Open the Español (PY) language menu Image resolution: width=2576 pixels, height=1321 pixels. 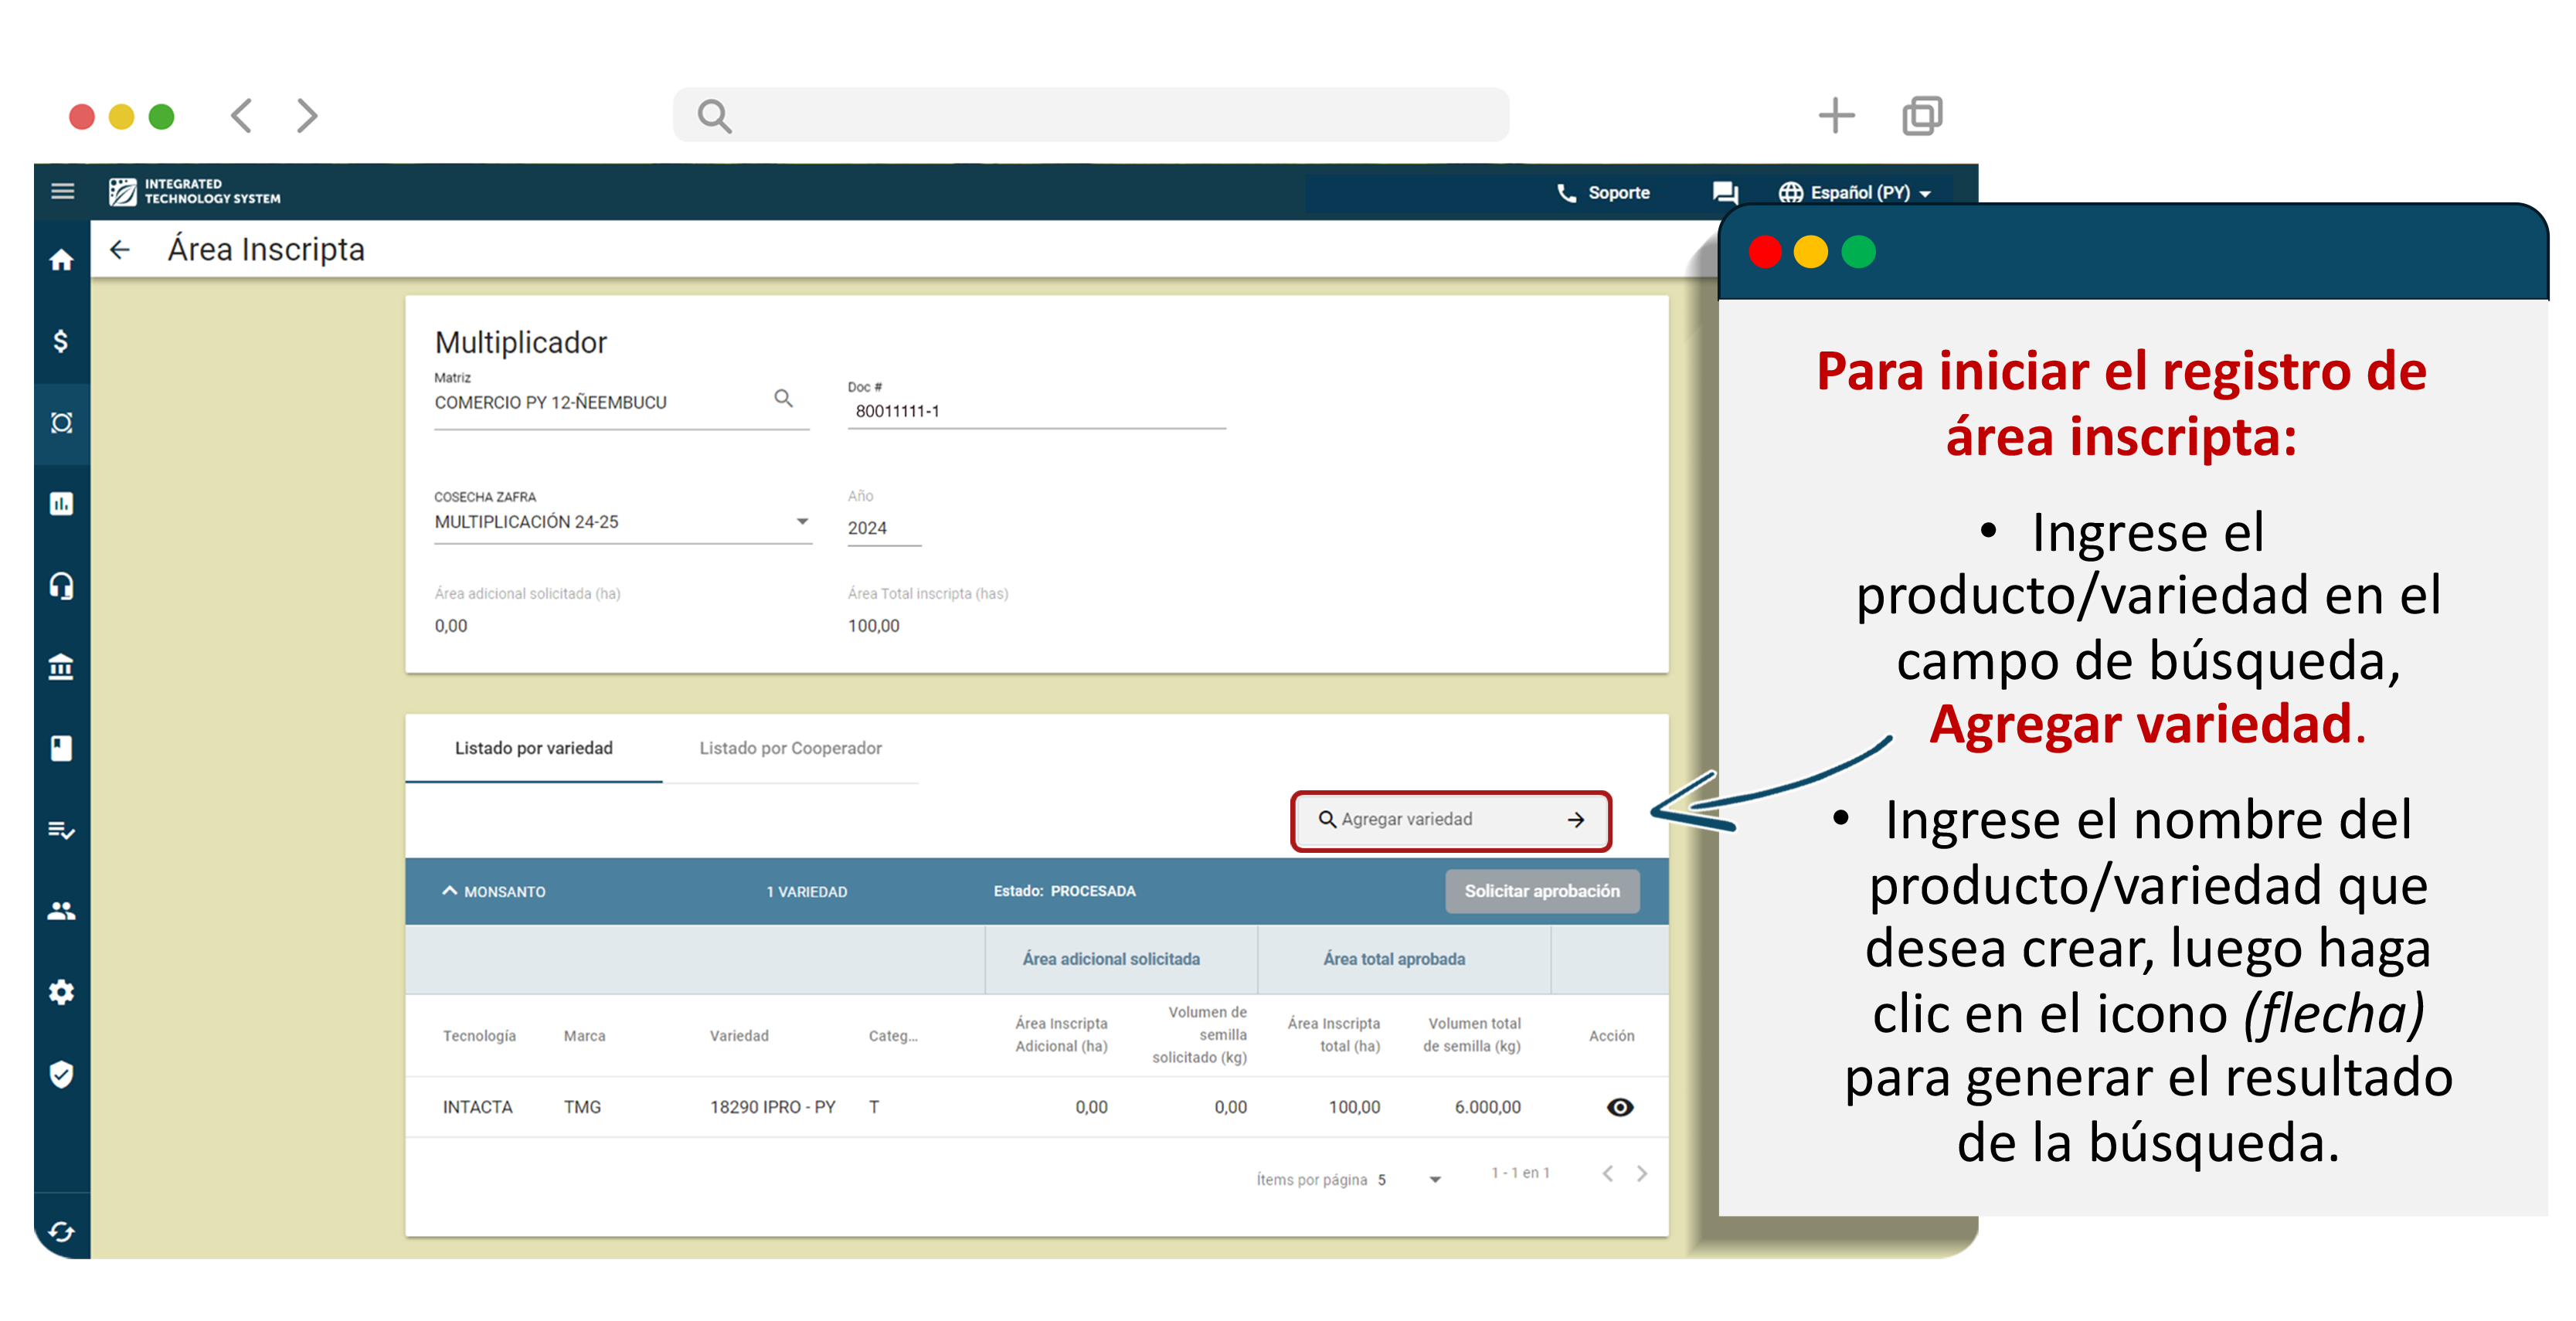click(x=1854, y=192)
